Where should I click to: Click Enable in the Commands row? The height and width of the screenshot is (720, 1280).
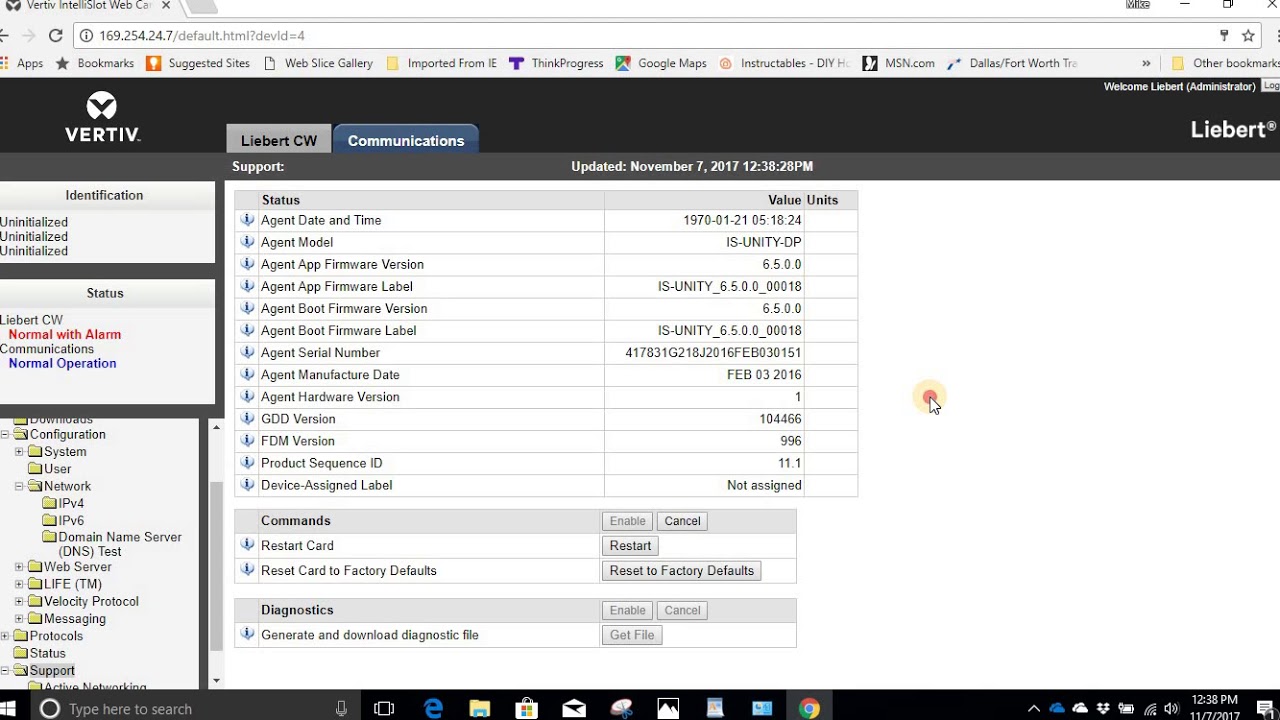coord(628,521)
